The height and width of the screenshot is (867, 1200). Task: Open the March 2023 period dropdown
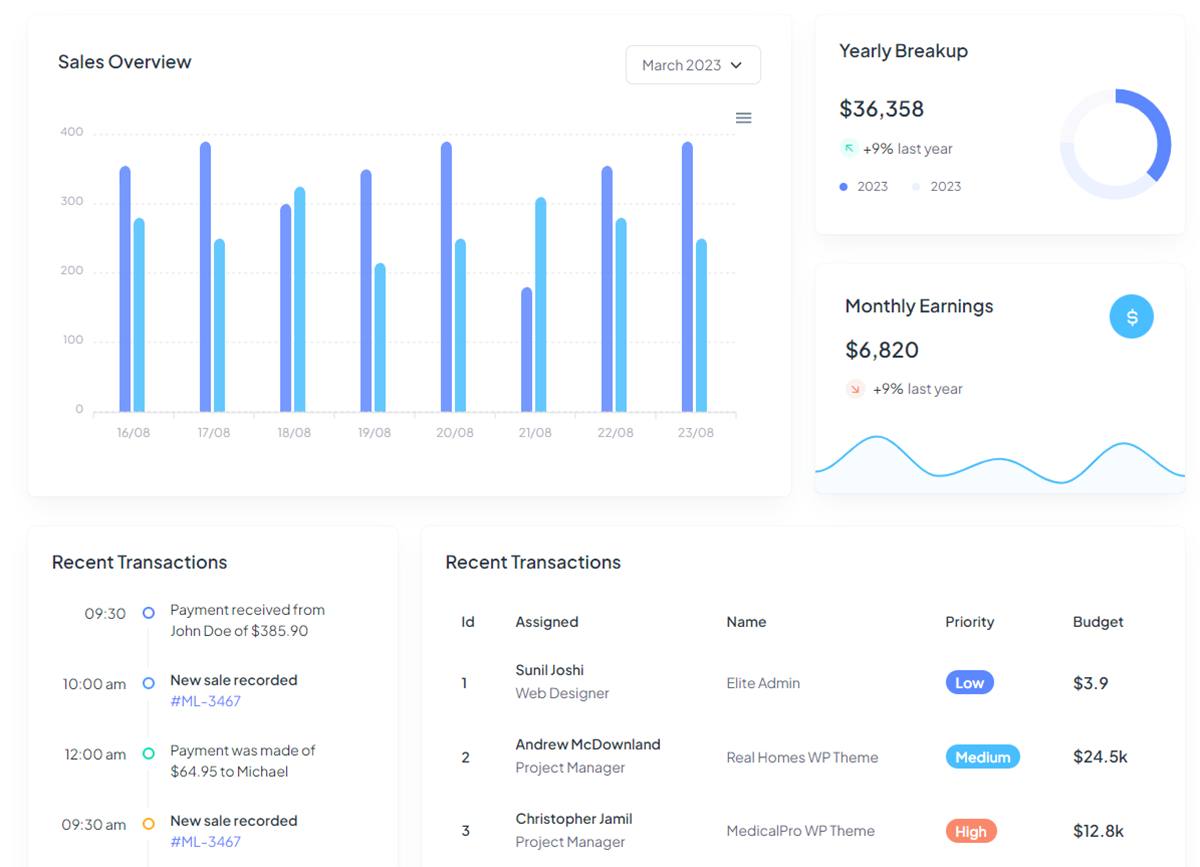693,64
